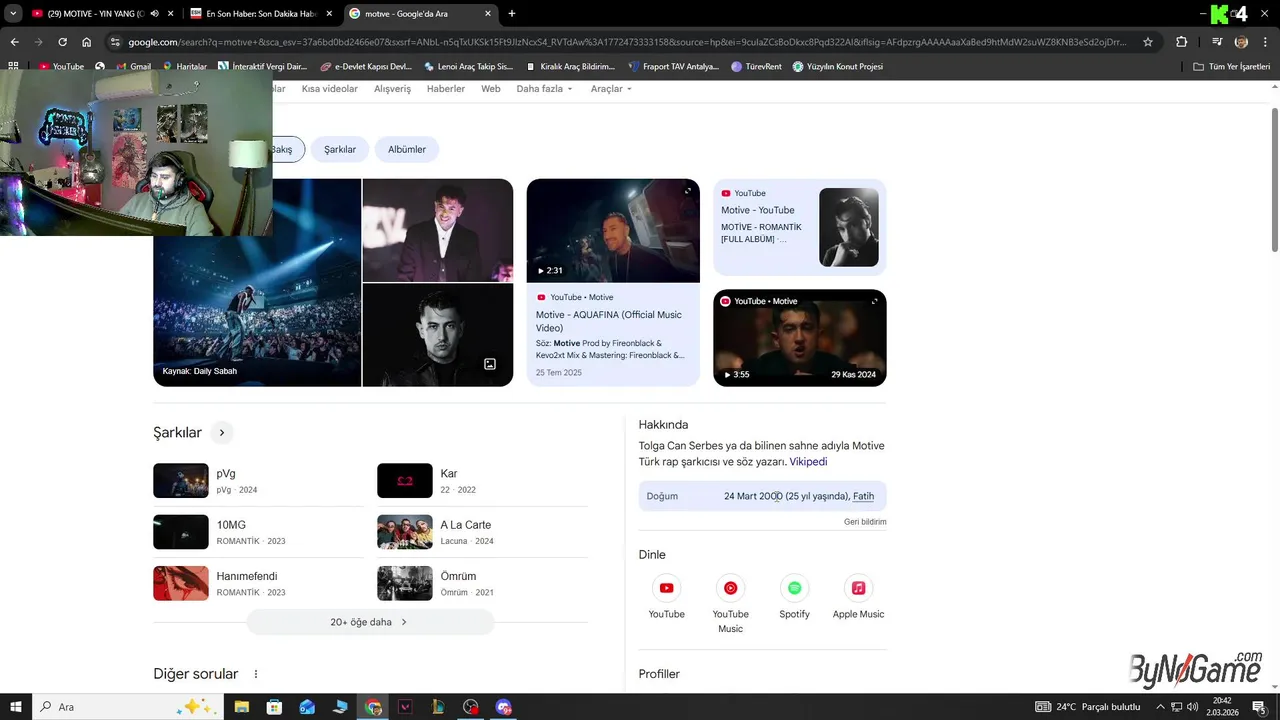Viewport: 1280px width, 720px height.
Task: Bookmark this page with the star icon
Action: [1148, 42]
